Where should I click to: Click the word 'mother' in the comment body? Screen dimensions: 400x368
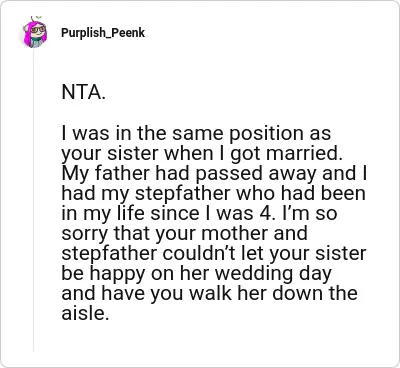coord(235,233)
